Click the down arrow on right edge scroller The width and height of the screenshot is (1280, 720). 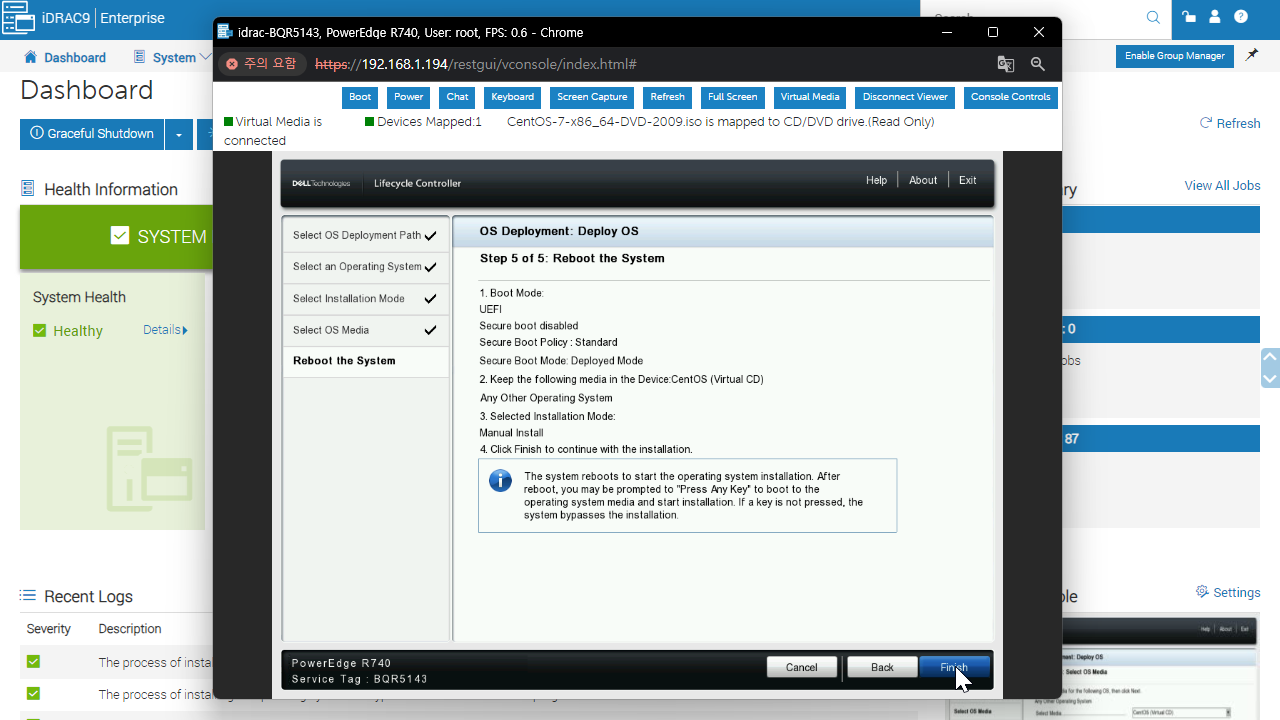click(1271, 378)
